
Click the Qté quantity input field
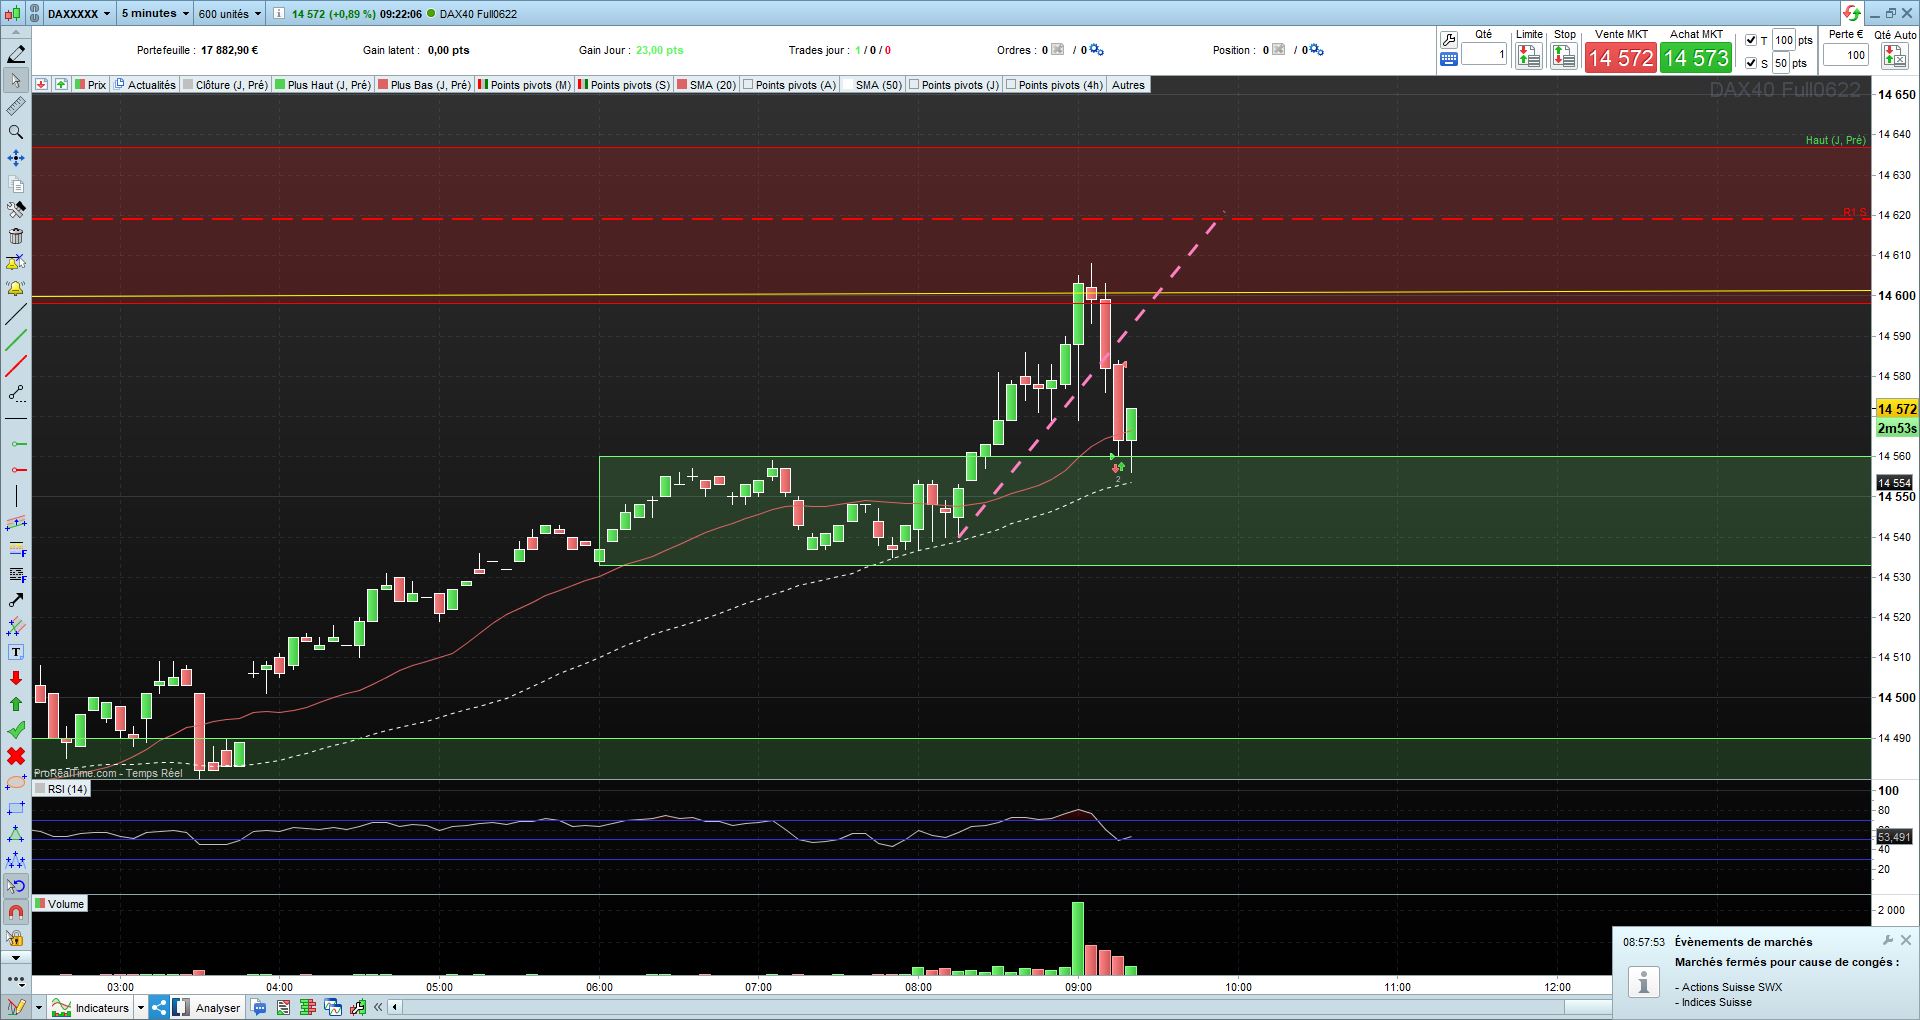coord(1484,55)
